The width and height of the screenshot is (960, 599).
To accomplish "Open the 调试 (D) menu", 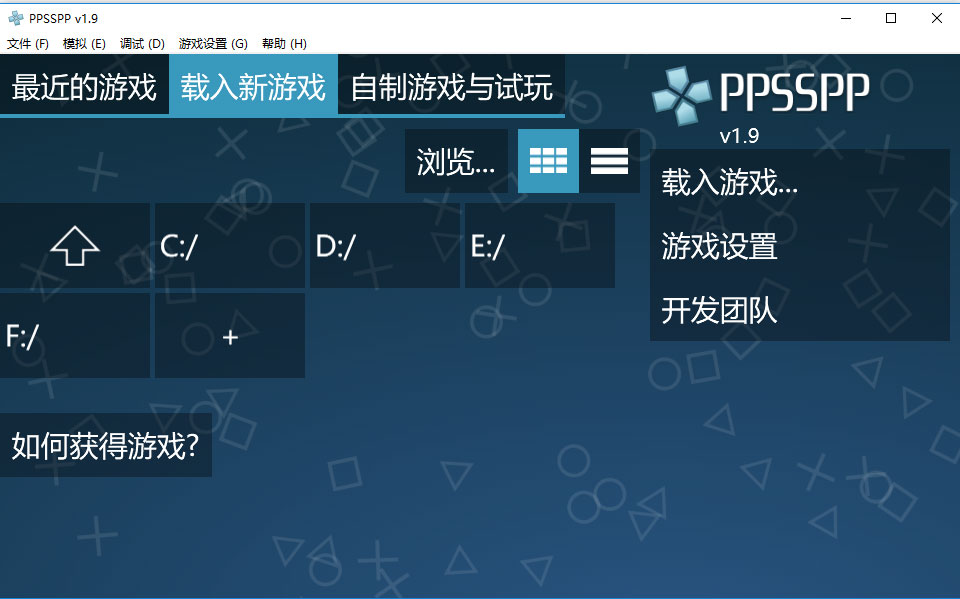I will tap(142, 43).
